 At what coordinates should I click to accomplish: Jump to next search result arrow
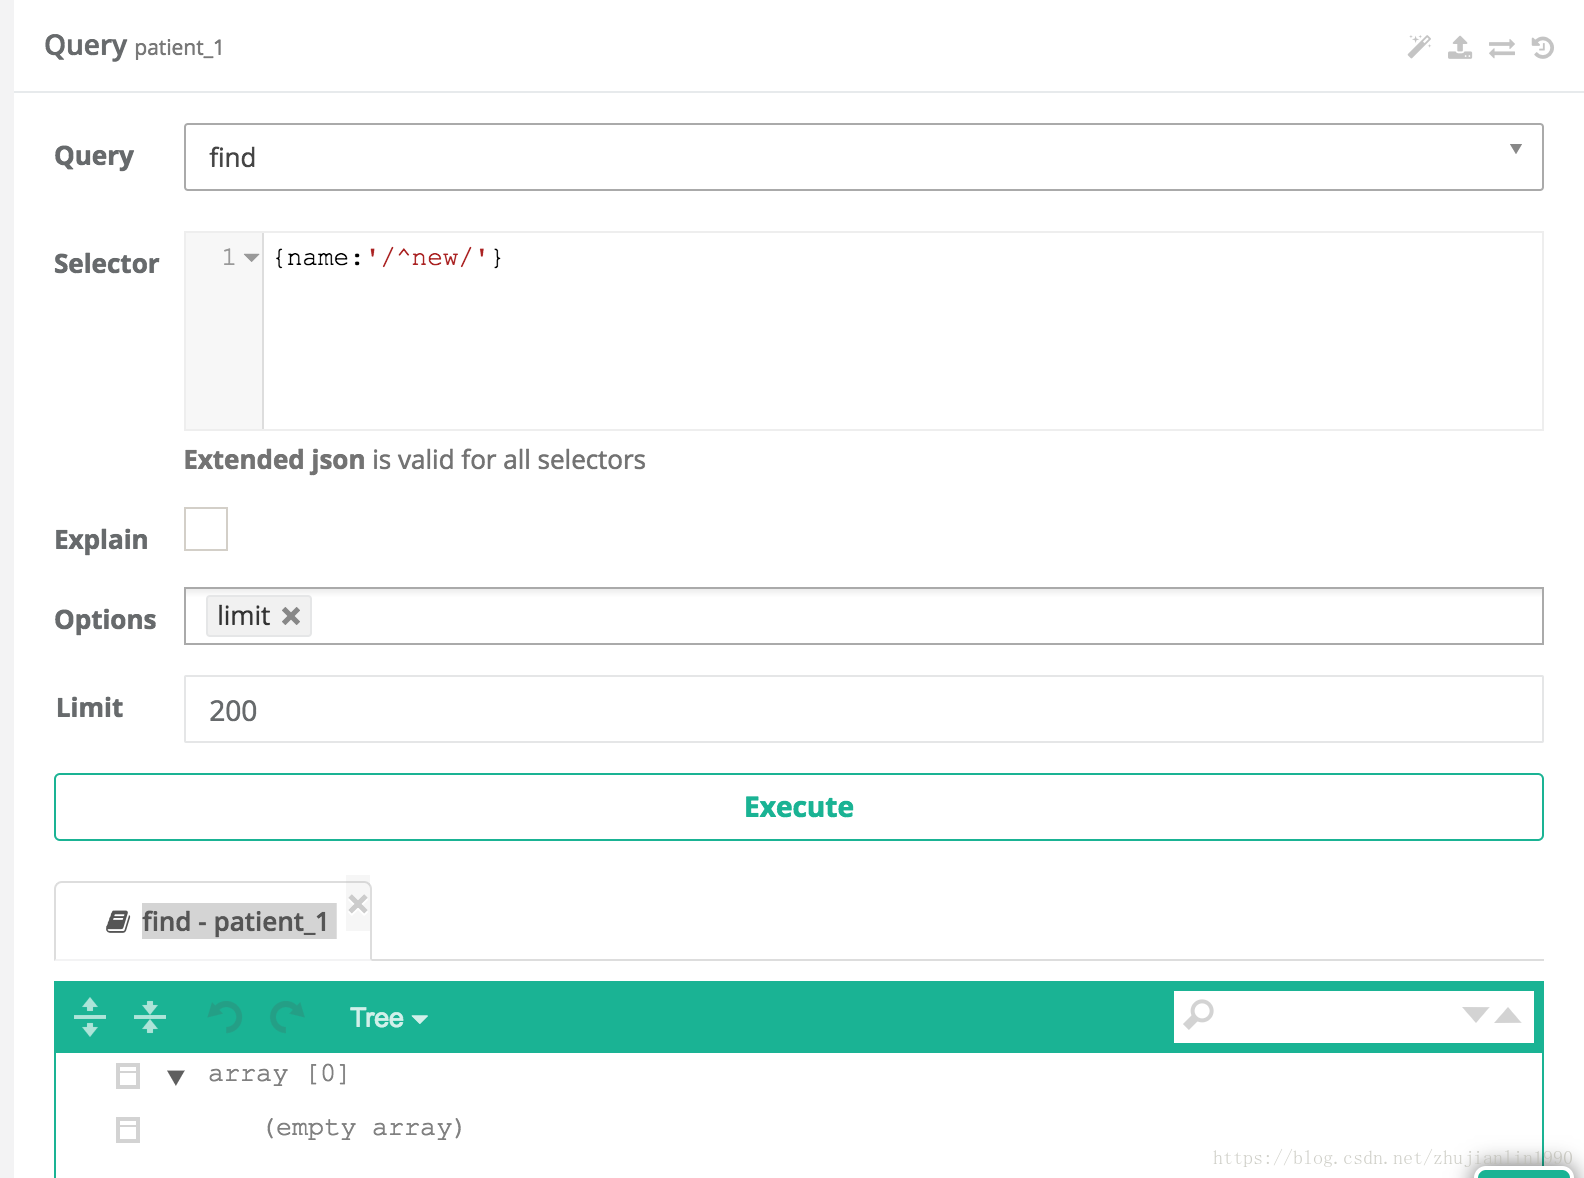tap(1475, 1015)
